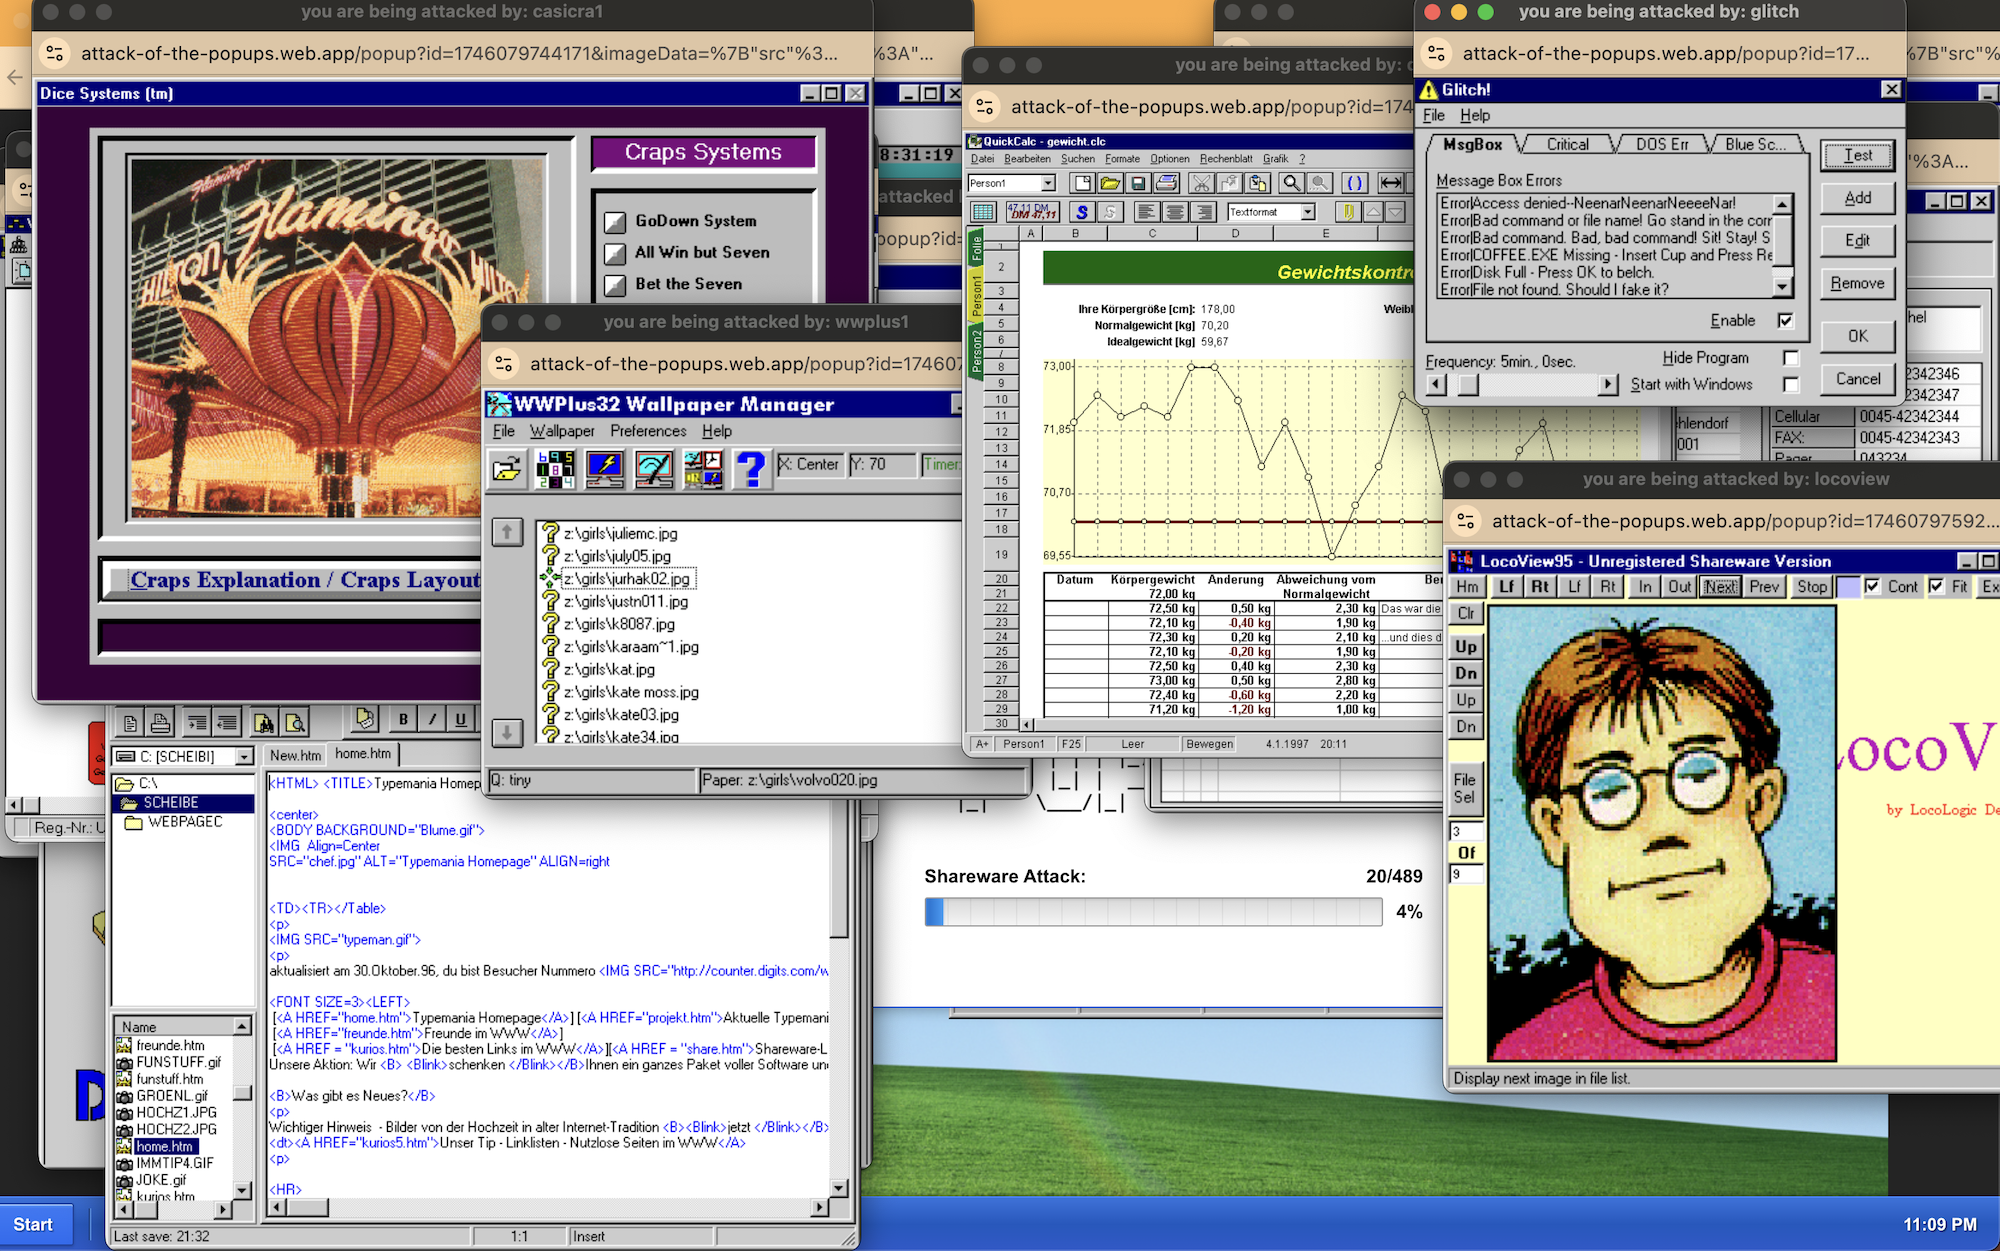Click the up arrow button in WWPlus32 file list
The image size is (2000, 1251).
click(507, 532)
